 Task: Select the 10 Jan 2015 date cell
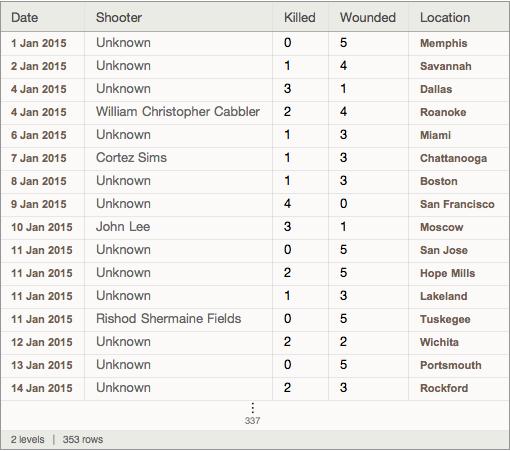click(x=42, y=227)
